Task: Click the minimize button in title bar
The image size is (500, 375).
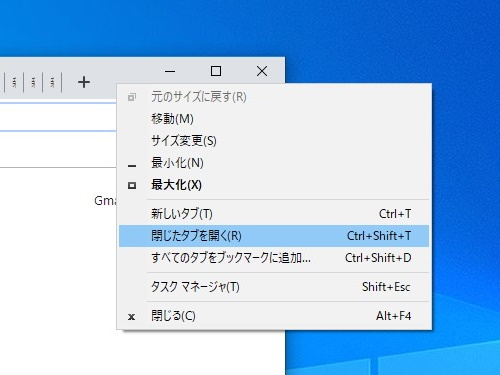Action: click(x=170, y=71)
